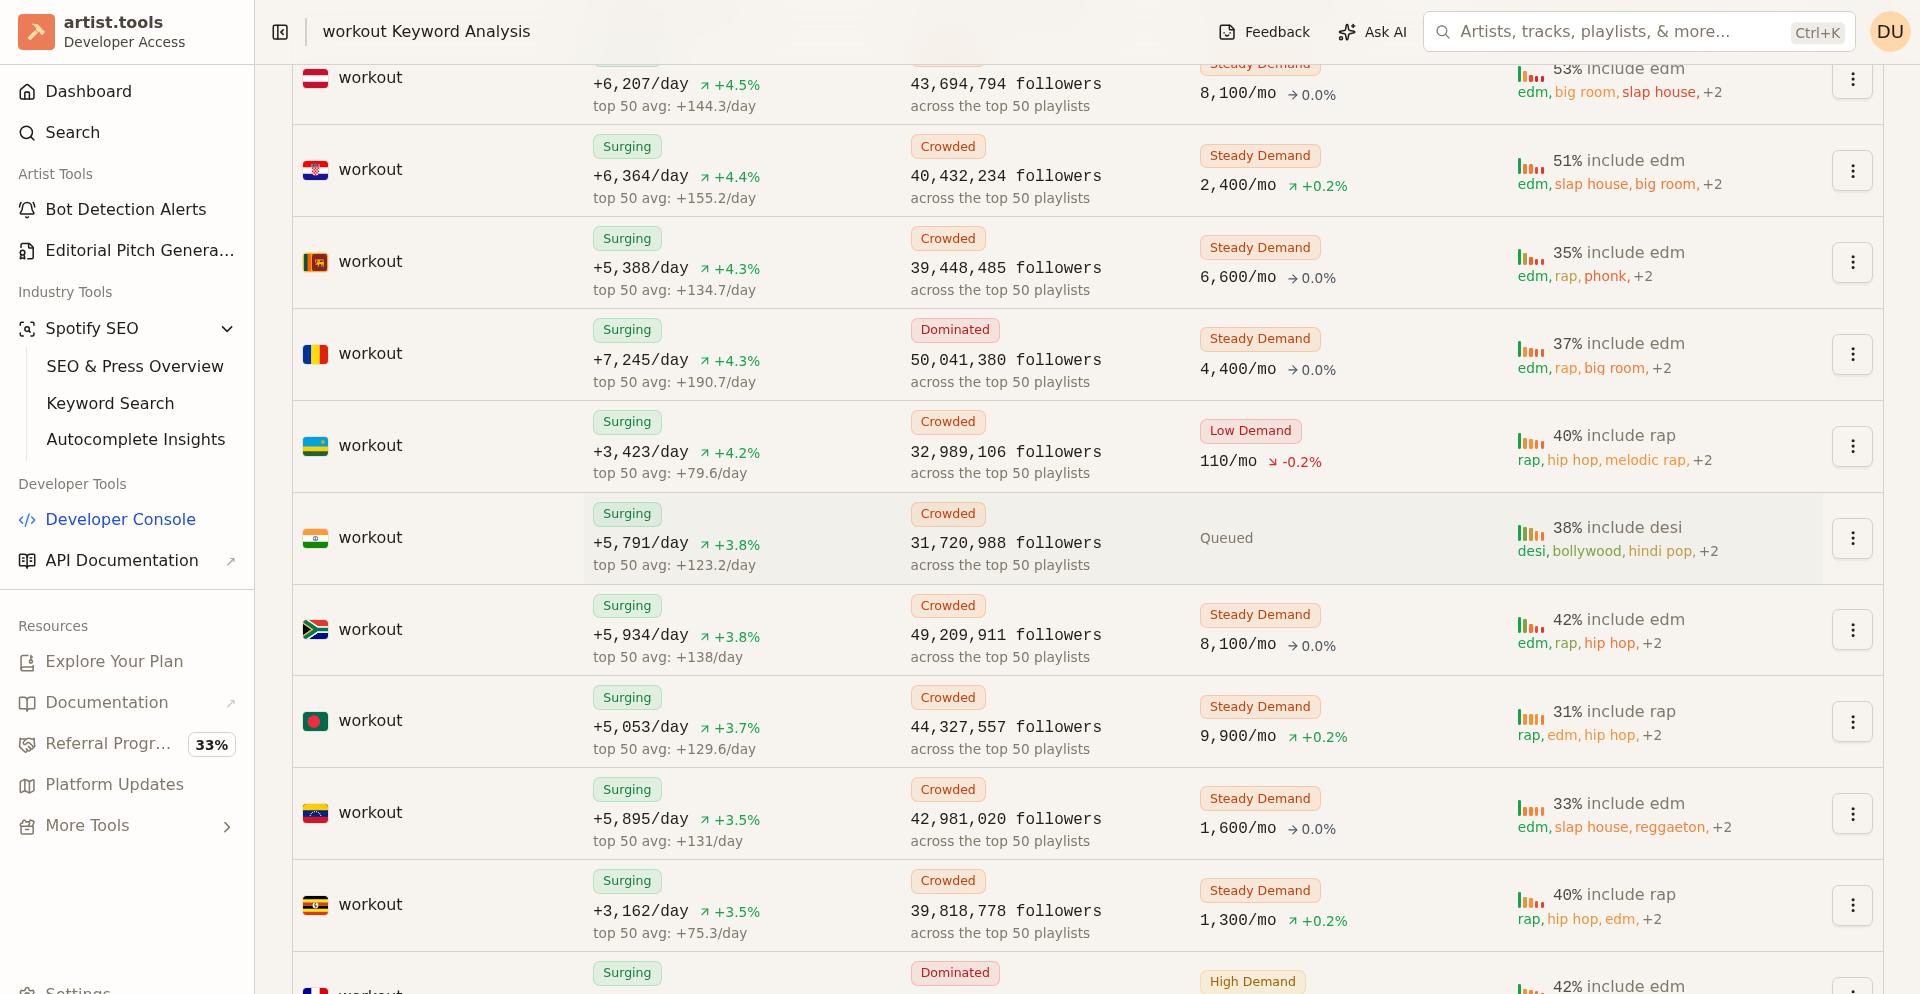The width and height of the screenshot is (1920, 994).
Task: Open the Ask AI assistant
Action: point(1372,32)
